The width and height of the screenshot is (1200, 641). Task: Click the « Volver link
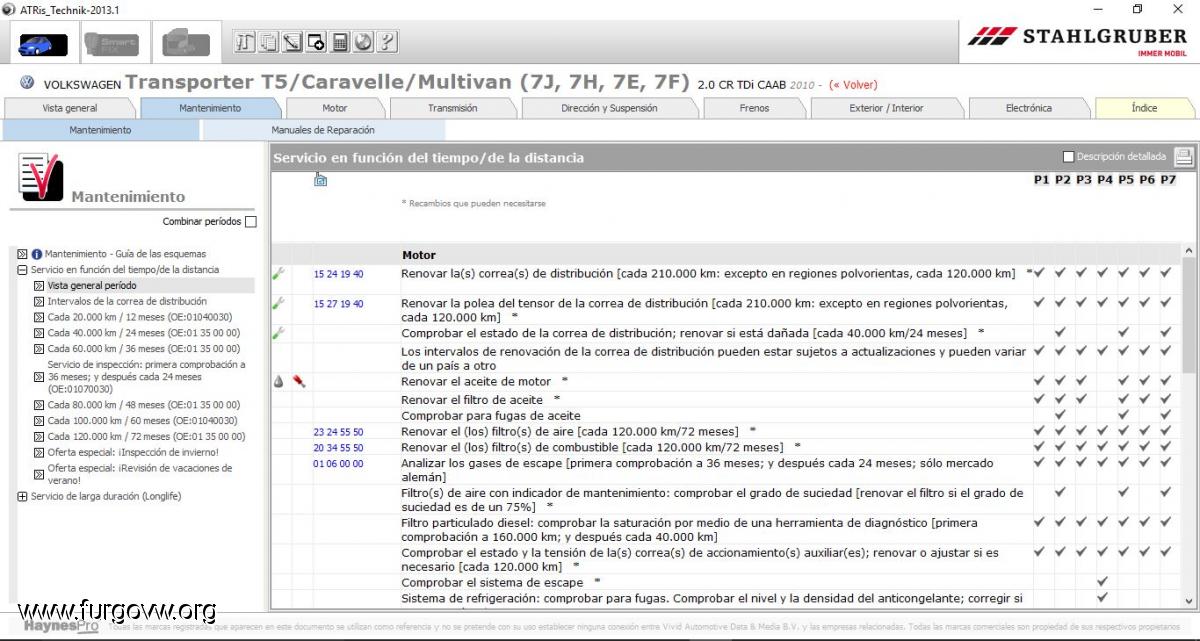[x=853, y=85]
